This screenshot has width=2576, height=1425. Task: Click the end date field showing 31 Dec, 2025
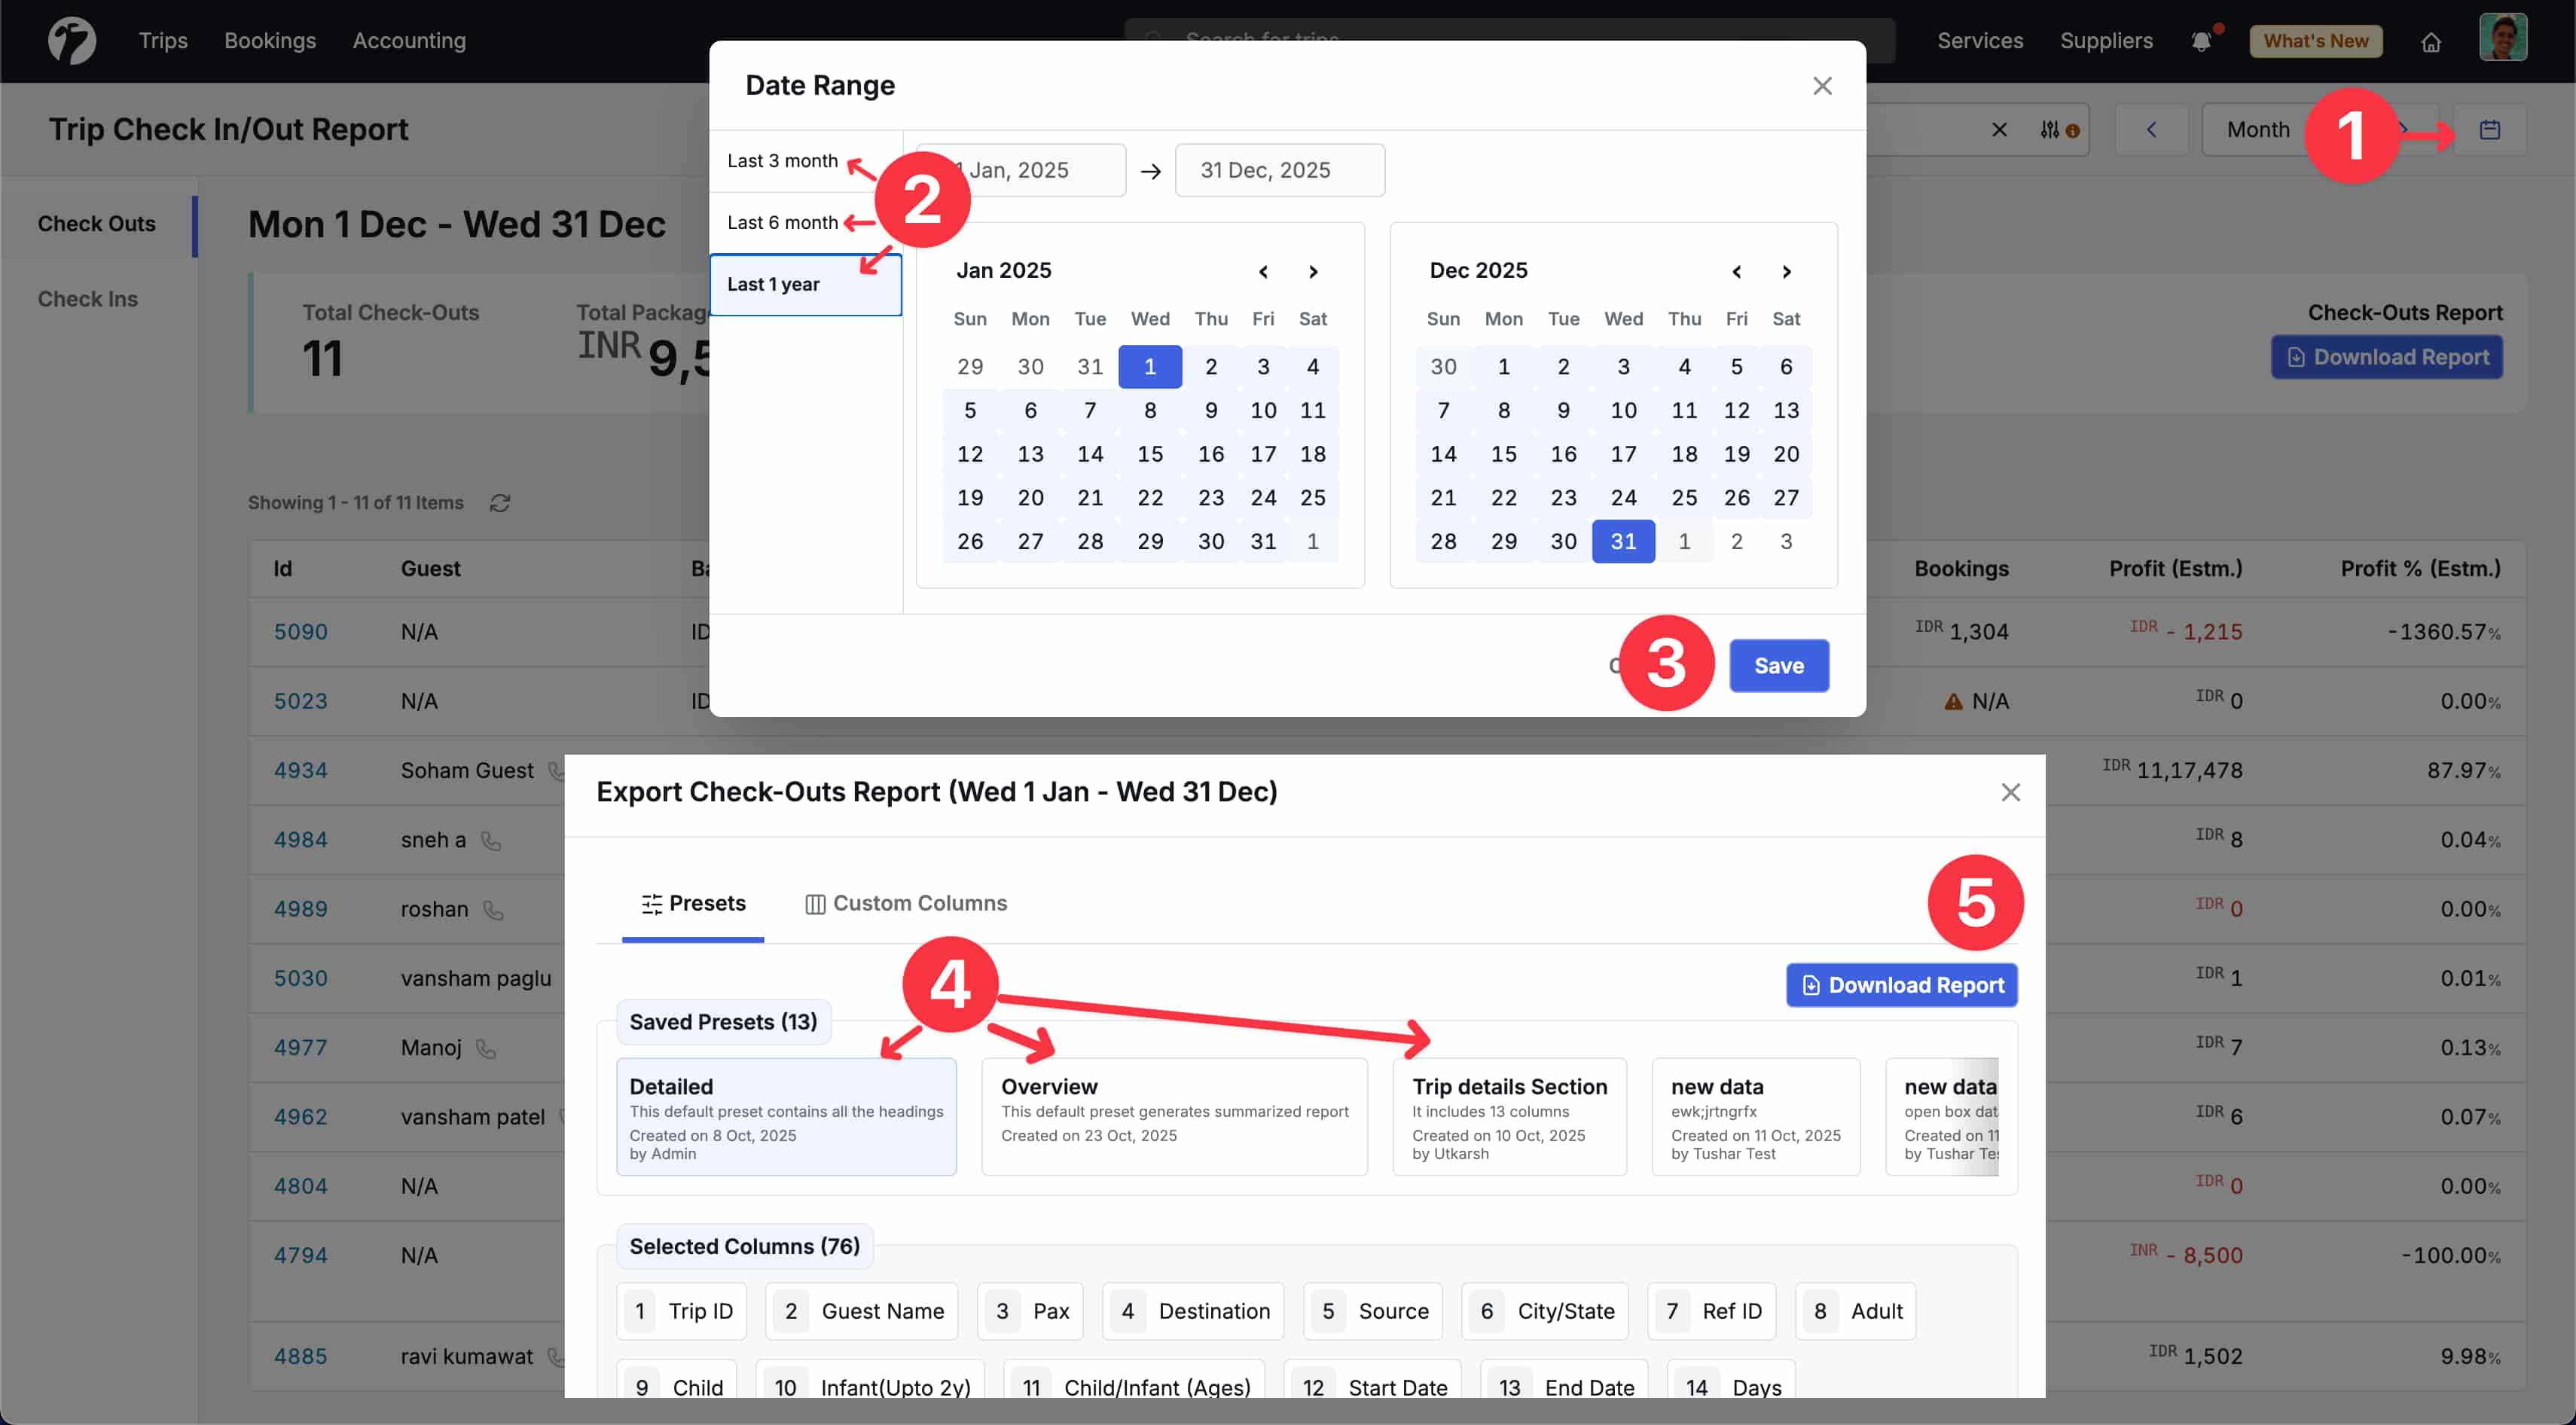tap(1280, 170)
